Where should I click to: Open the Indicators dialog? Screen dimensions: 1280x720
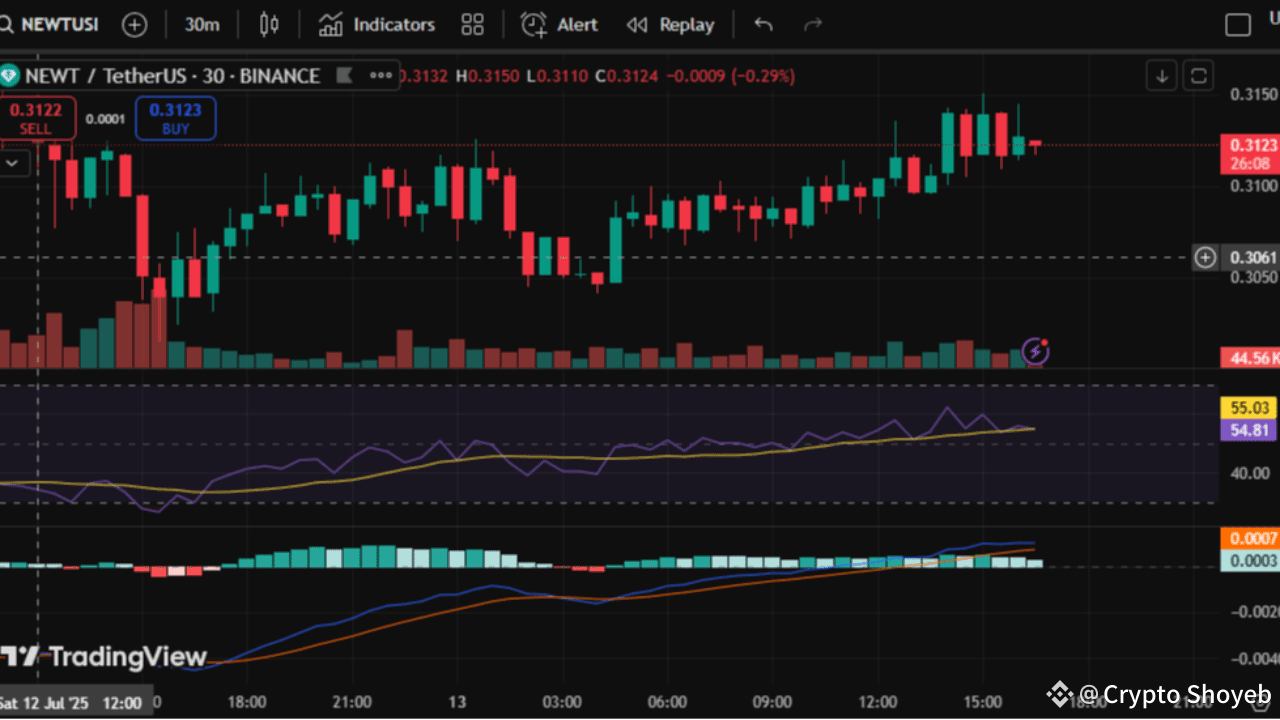pyautogui.click(x=377, y=24)
